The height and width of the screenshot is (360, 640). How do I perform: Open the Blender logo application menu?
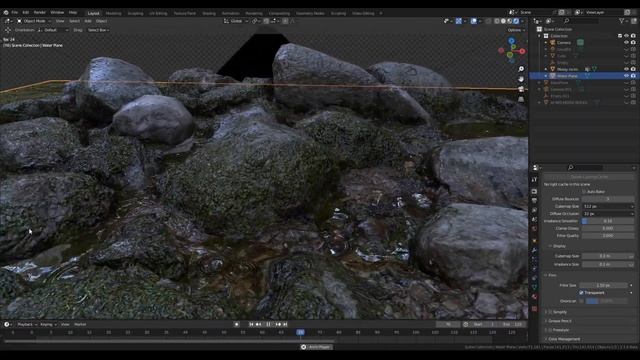6,13
